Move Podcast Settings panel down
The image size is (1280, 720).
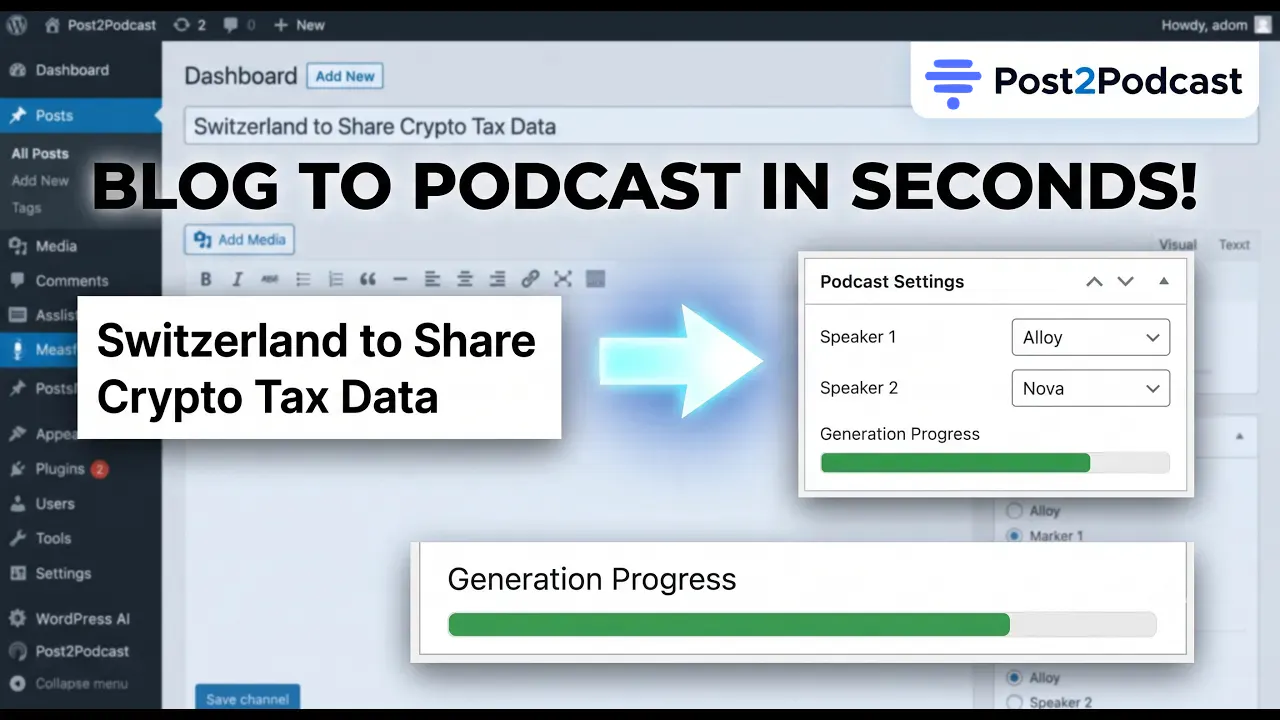[x=1126, y=282]
